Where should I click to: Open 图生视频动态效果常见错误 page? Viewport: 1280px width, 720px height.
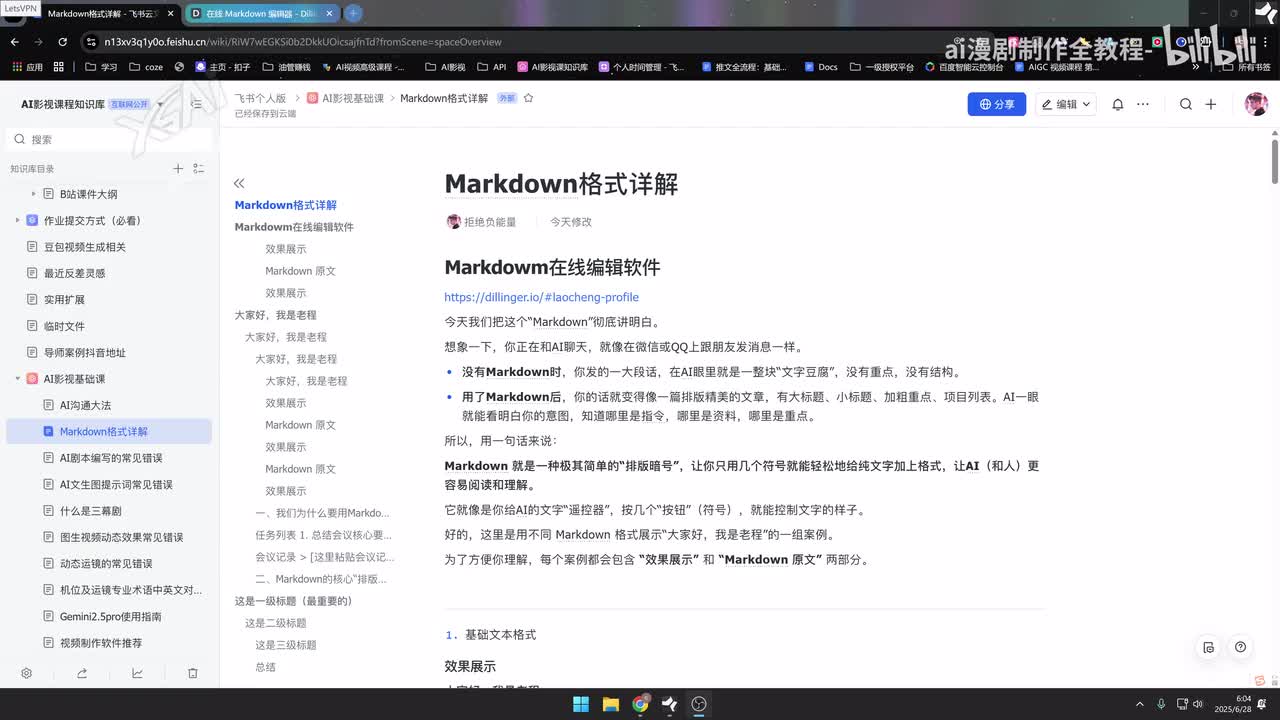pyautogui.click(x=121, y=537)
